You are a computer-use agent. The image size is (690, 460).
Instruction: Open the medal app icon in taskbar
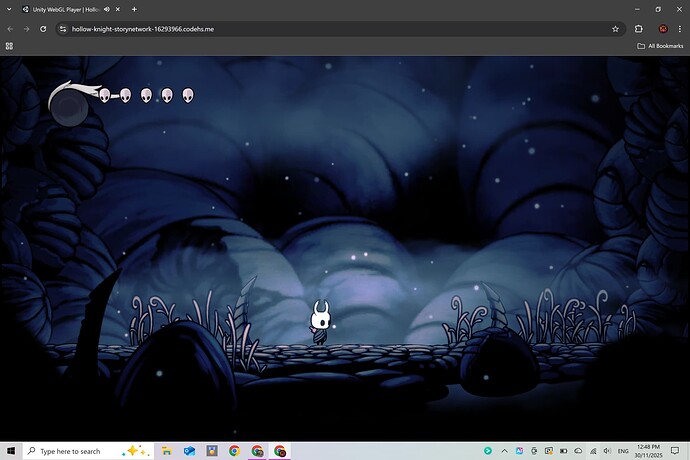[x=212, y=451]
